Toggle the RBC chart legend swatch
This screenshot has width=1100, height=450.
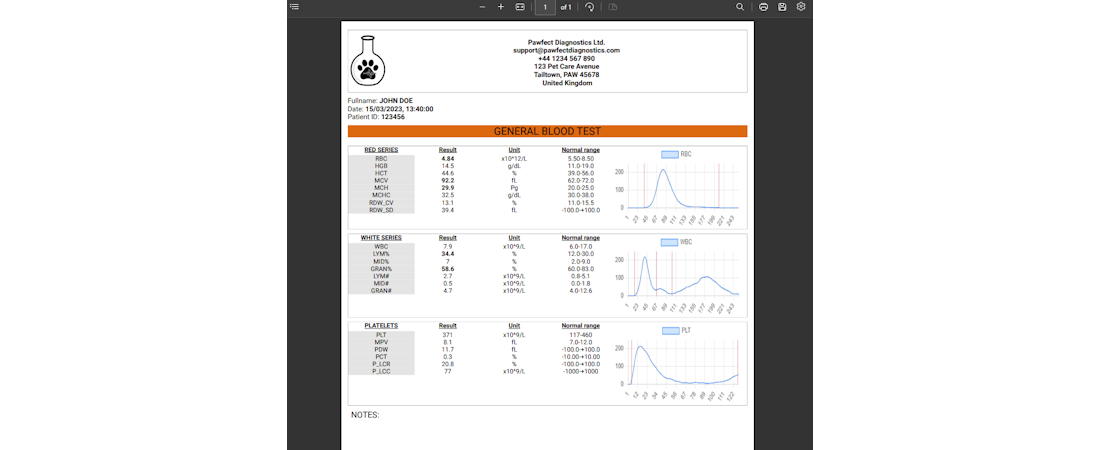pos(669,154)
